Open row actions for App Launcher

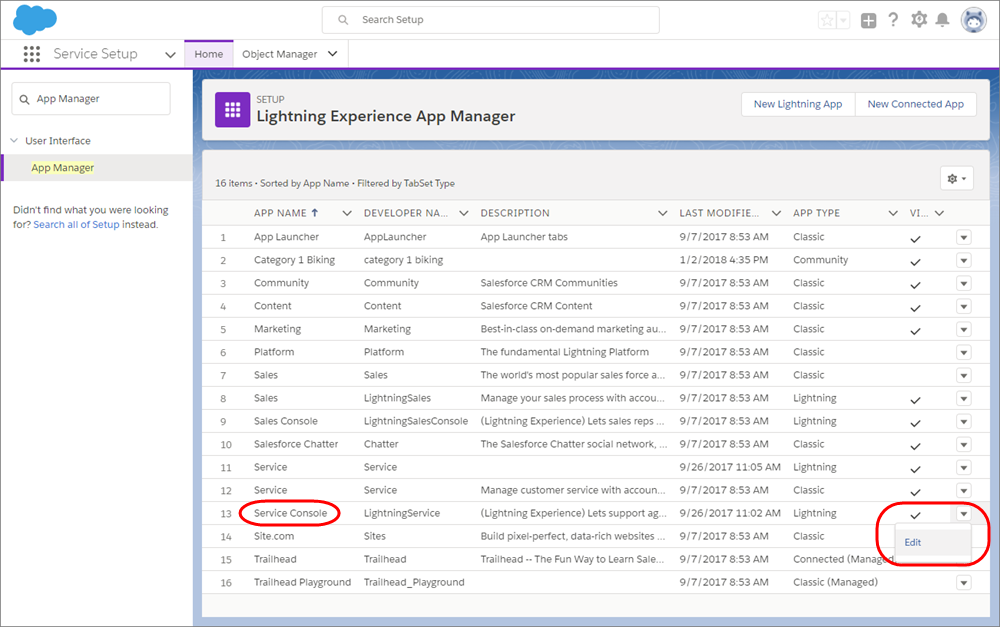click(964, 237)
